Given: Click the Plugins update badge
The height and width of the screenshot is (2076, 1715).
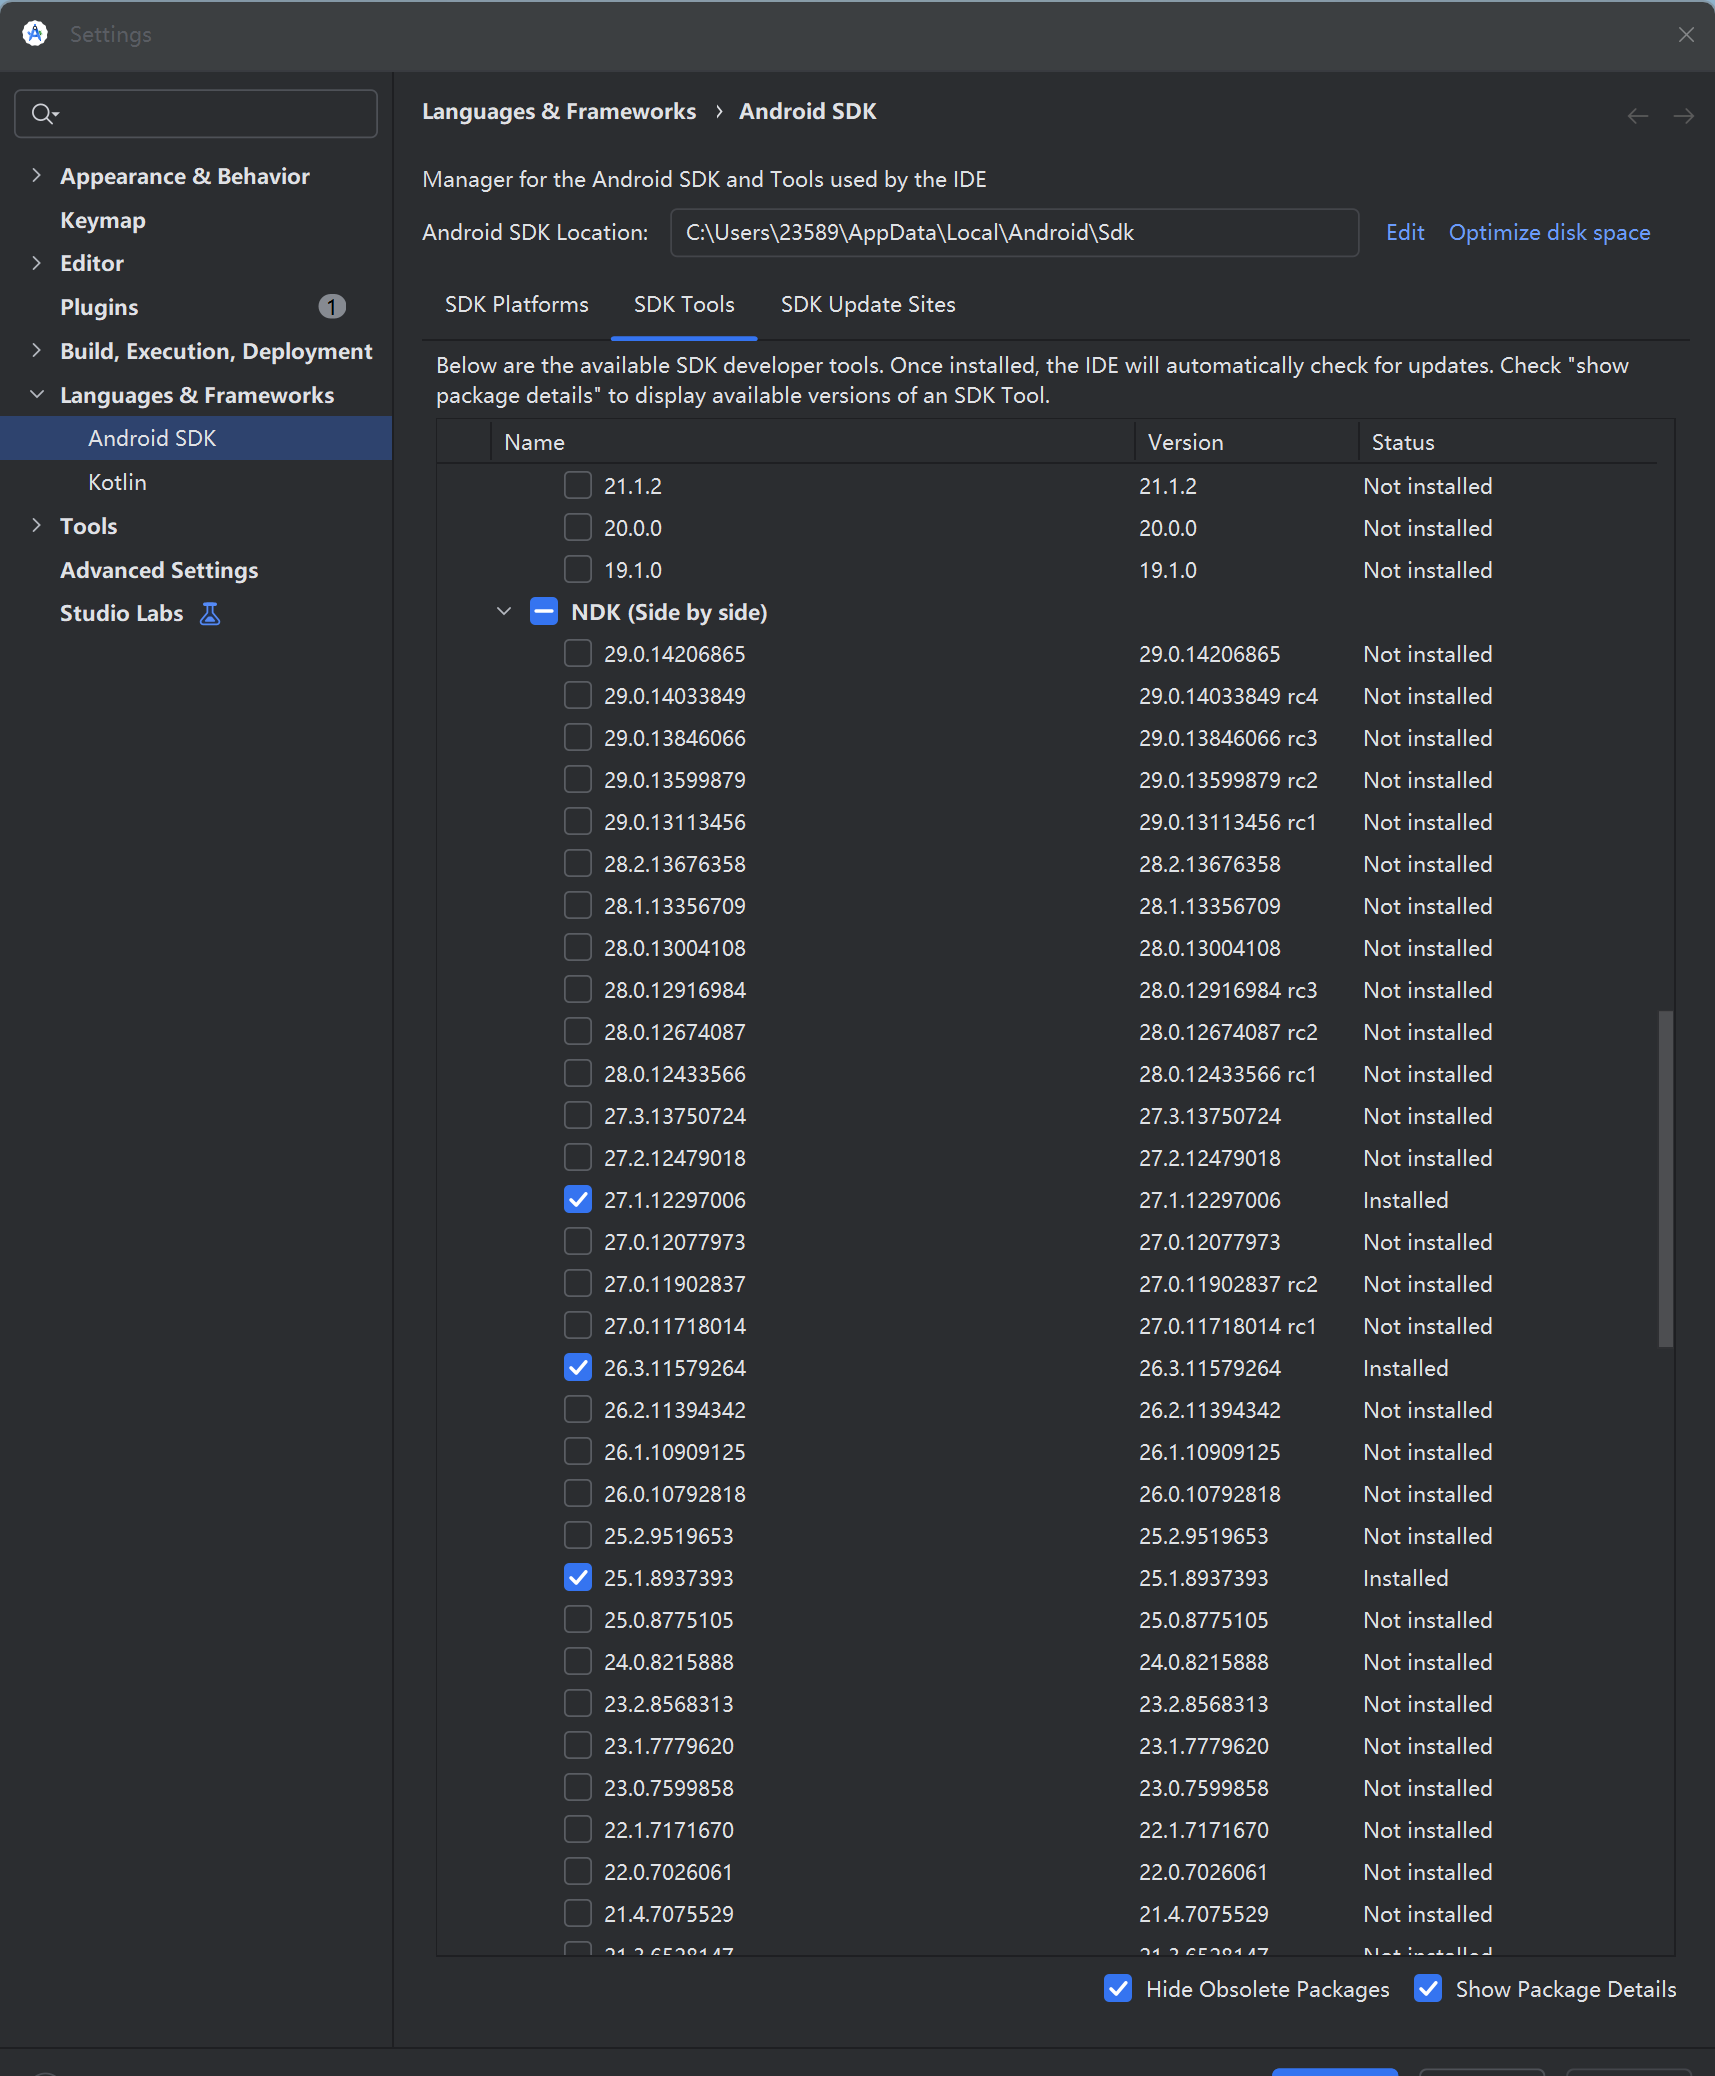Looking at the screenshot, I should tap(332, 307).
